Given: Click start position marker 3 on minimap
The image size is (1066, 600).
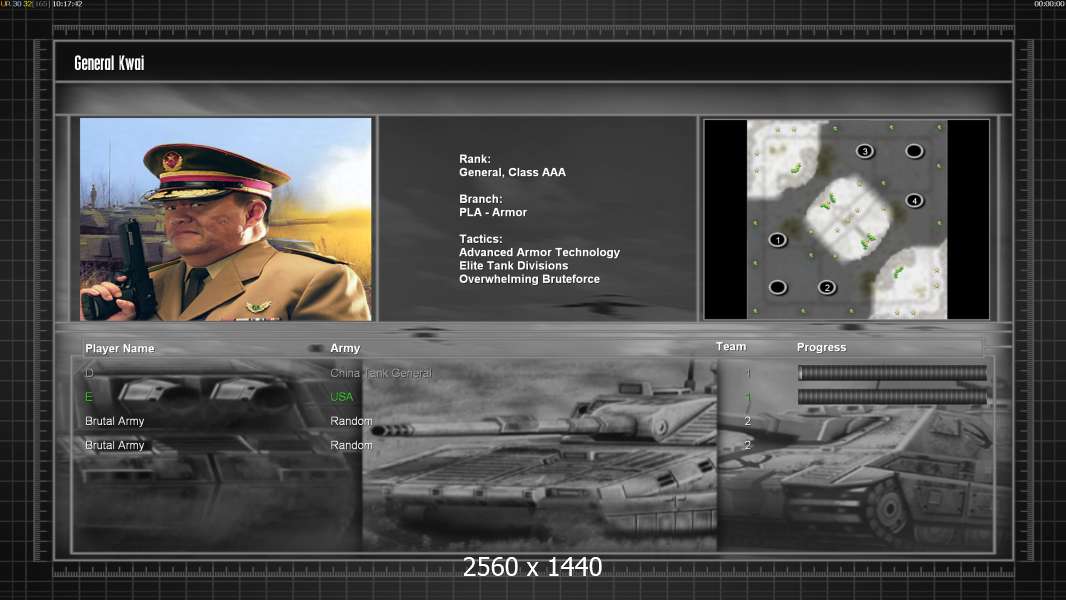Looking at the screenshot, I should pyautogui.click(x=865, y=151).
